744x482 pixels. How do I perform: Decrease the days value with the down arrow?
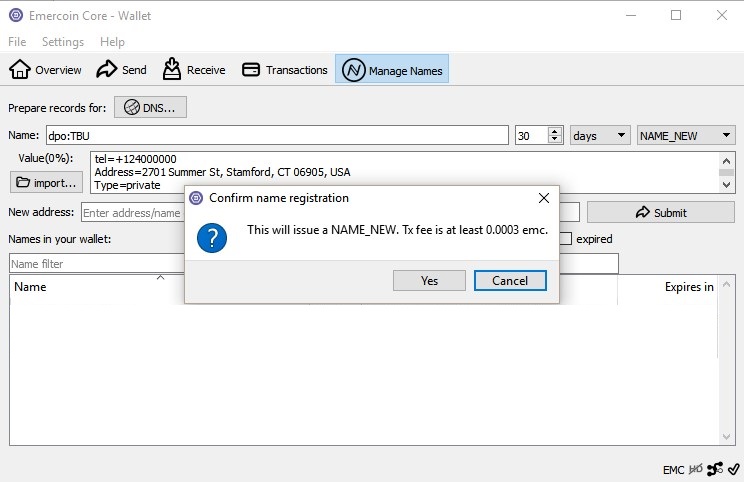click(x=554, y=139)
